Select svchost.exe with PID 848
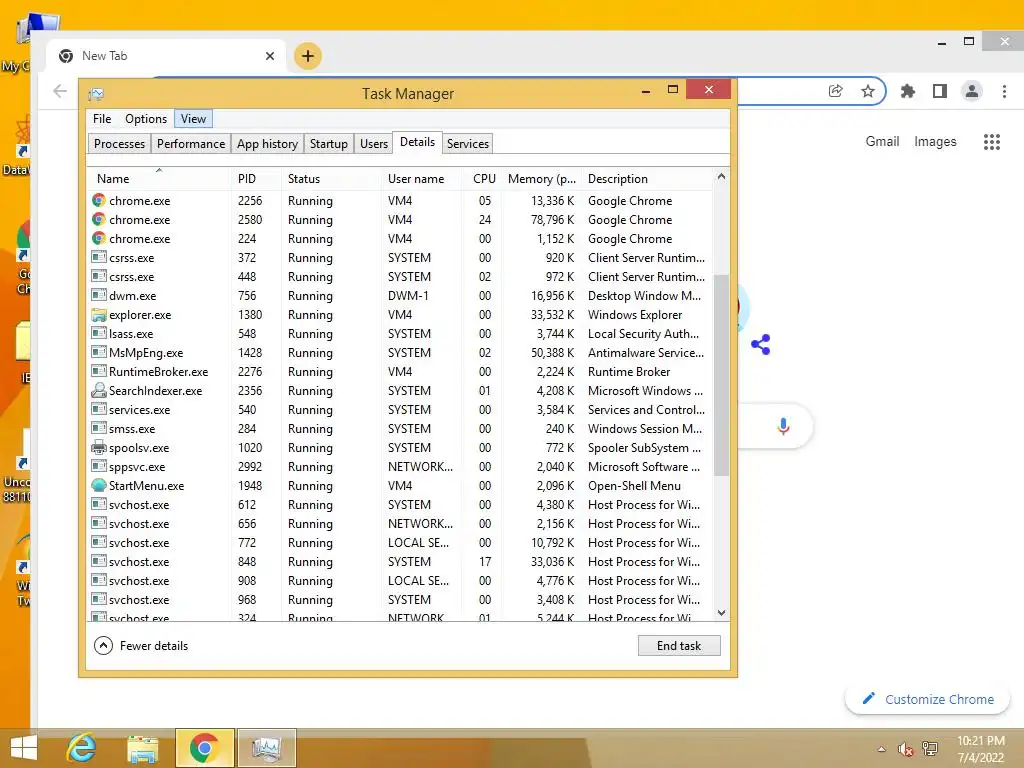 click(x=401, y=562)
